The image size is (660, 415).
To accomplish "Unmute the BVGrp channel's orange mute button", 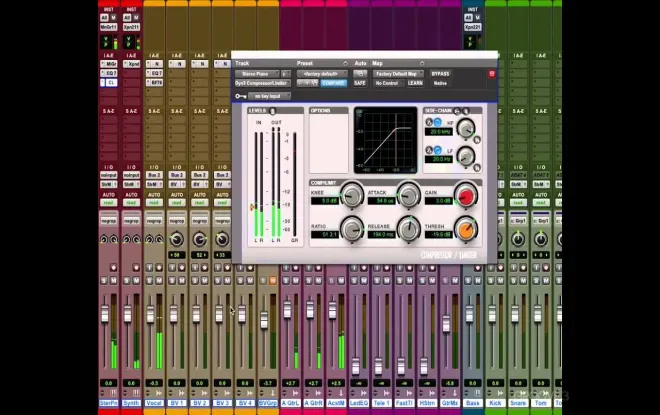I will [x=272, y=280].
